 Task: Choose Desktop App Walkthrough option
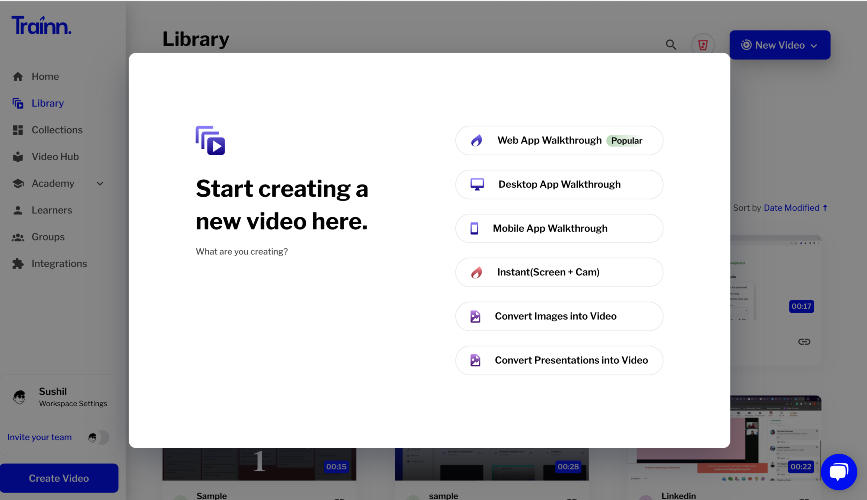(x=559, y=184)
